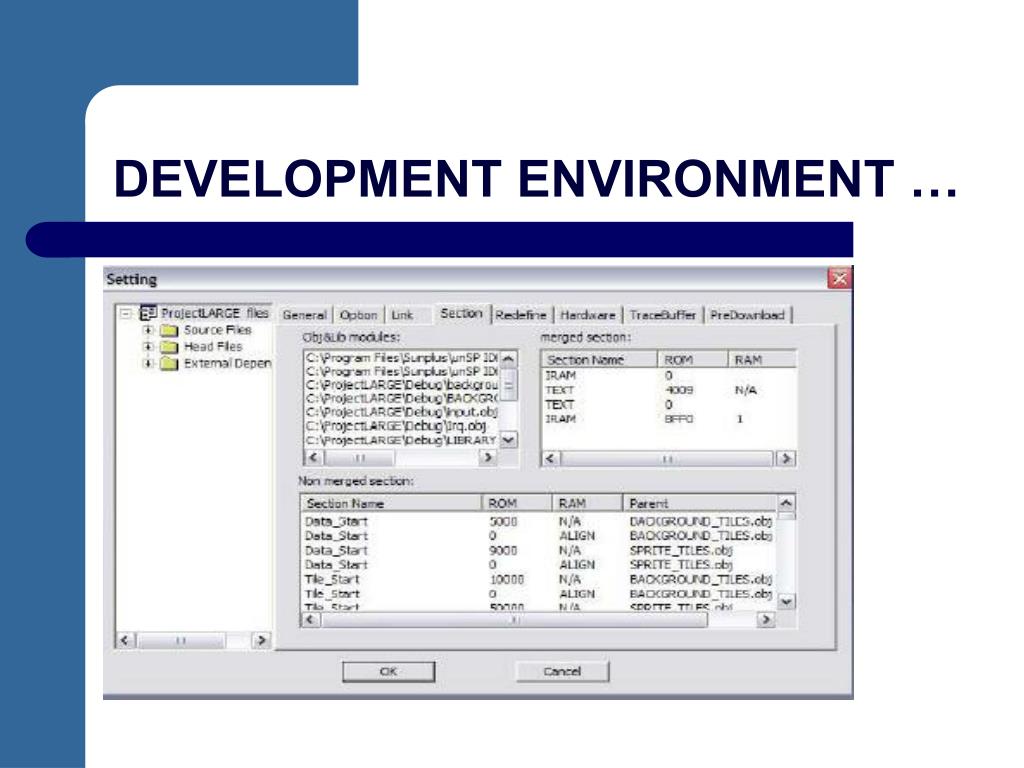The height and width of the screenshot is (768, 1024).
Task: Select Tile_Start row with ROM 10000
Action: pyautogui.click(x=539, y=579)
